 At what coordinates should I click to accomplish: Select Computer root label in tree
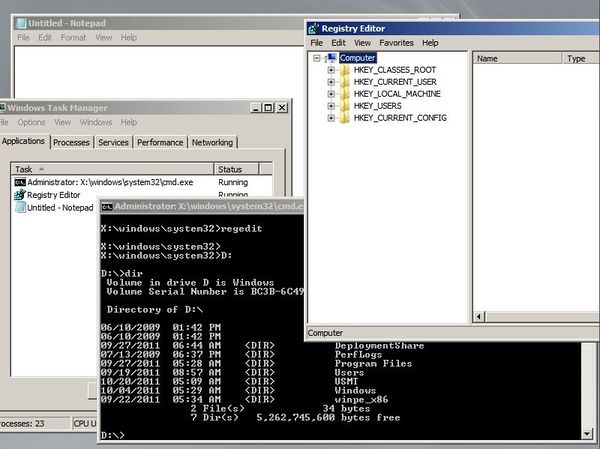click(357, 58)
